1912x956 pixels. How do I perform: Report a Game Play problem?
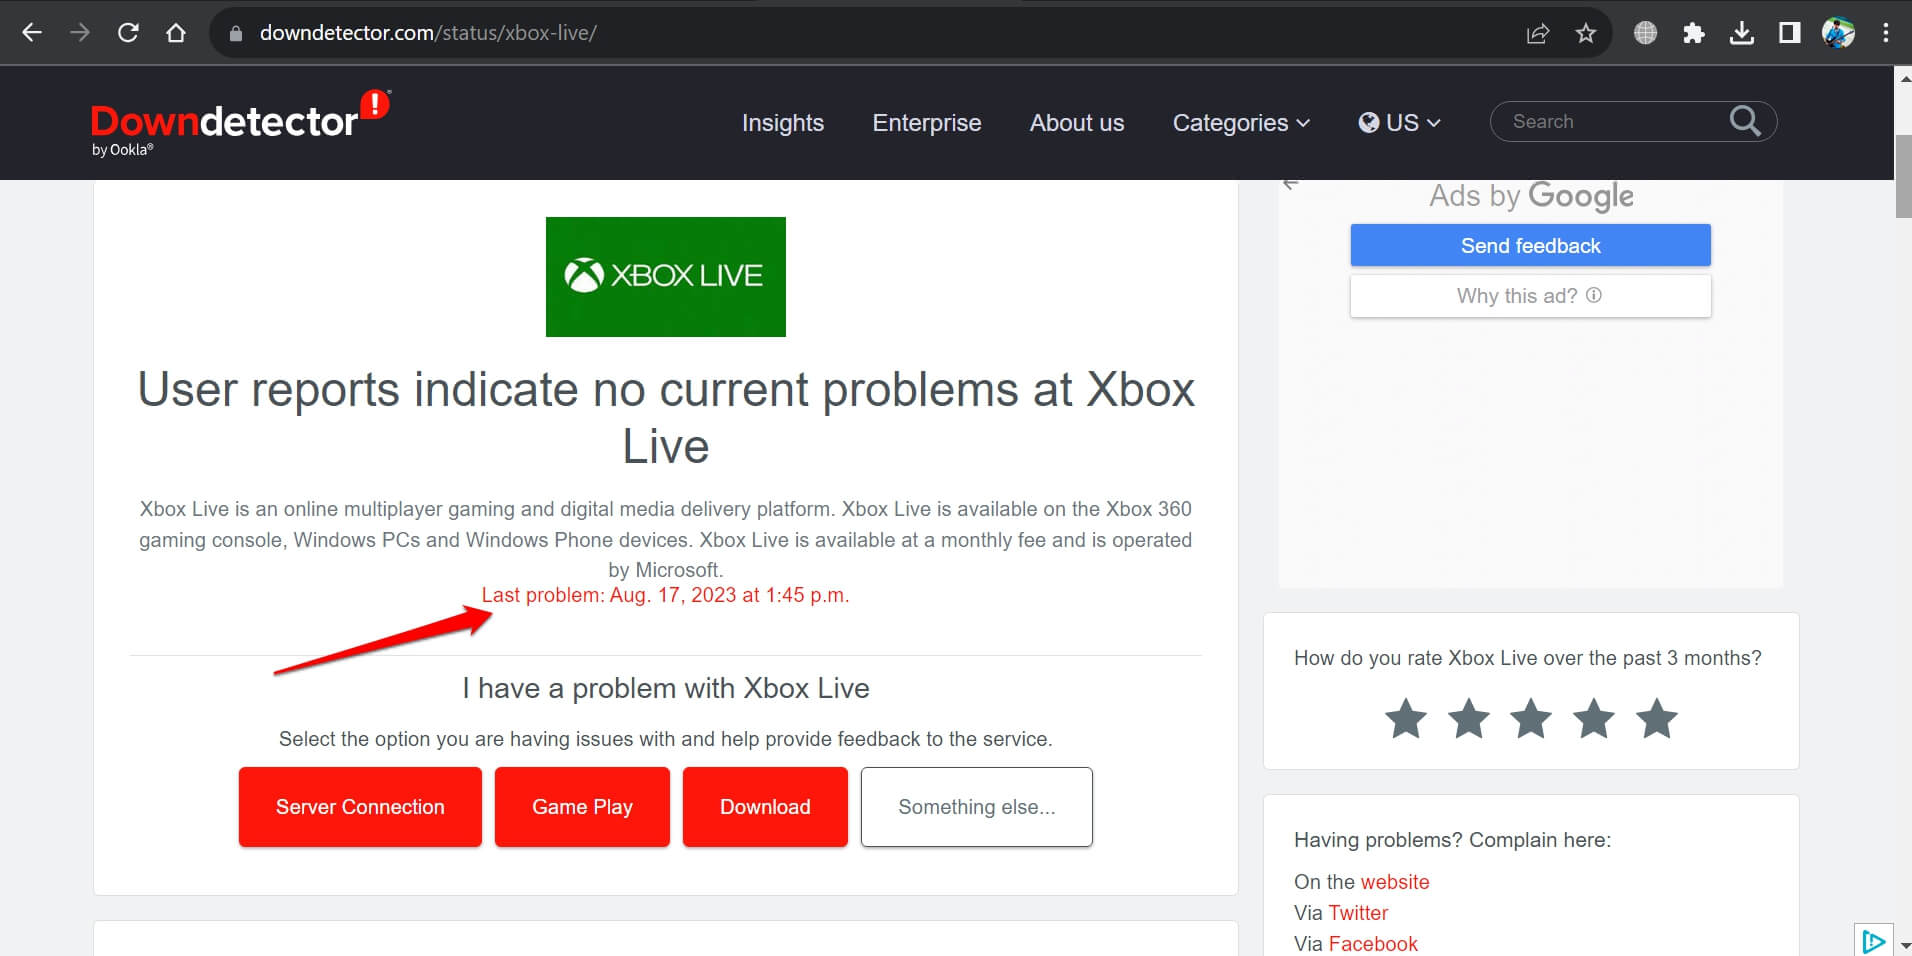tap(582, 807)
